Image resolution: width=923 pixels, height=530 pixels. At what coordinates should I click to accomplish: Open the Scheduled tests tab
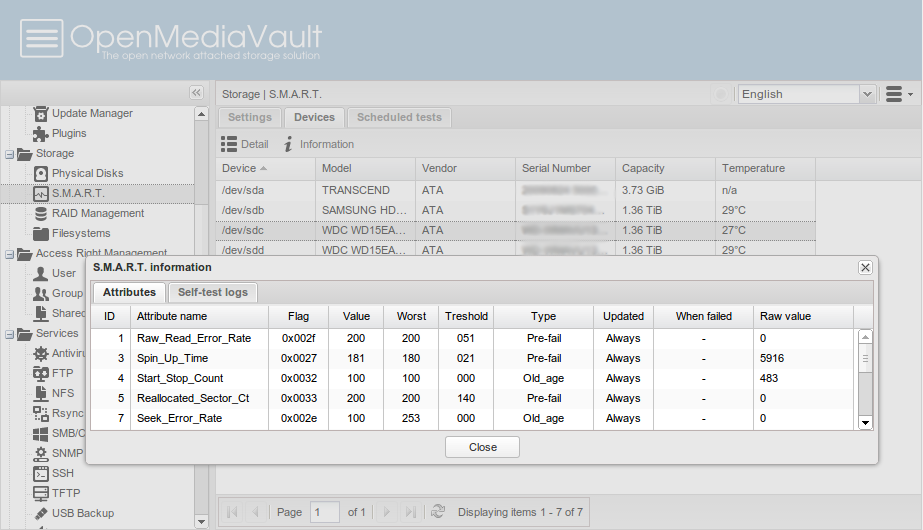(x=399, y=117)
